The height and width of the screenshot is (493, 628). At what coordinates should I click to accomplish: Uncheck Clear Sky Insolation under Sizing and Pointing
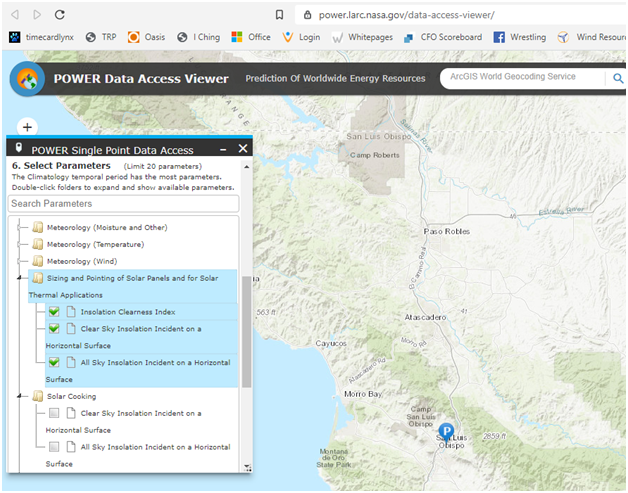(x=54, y=328)
